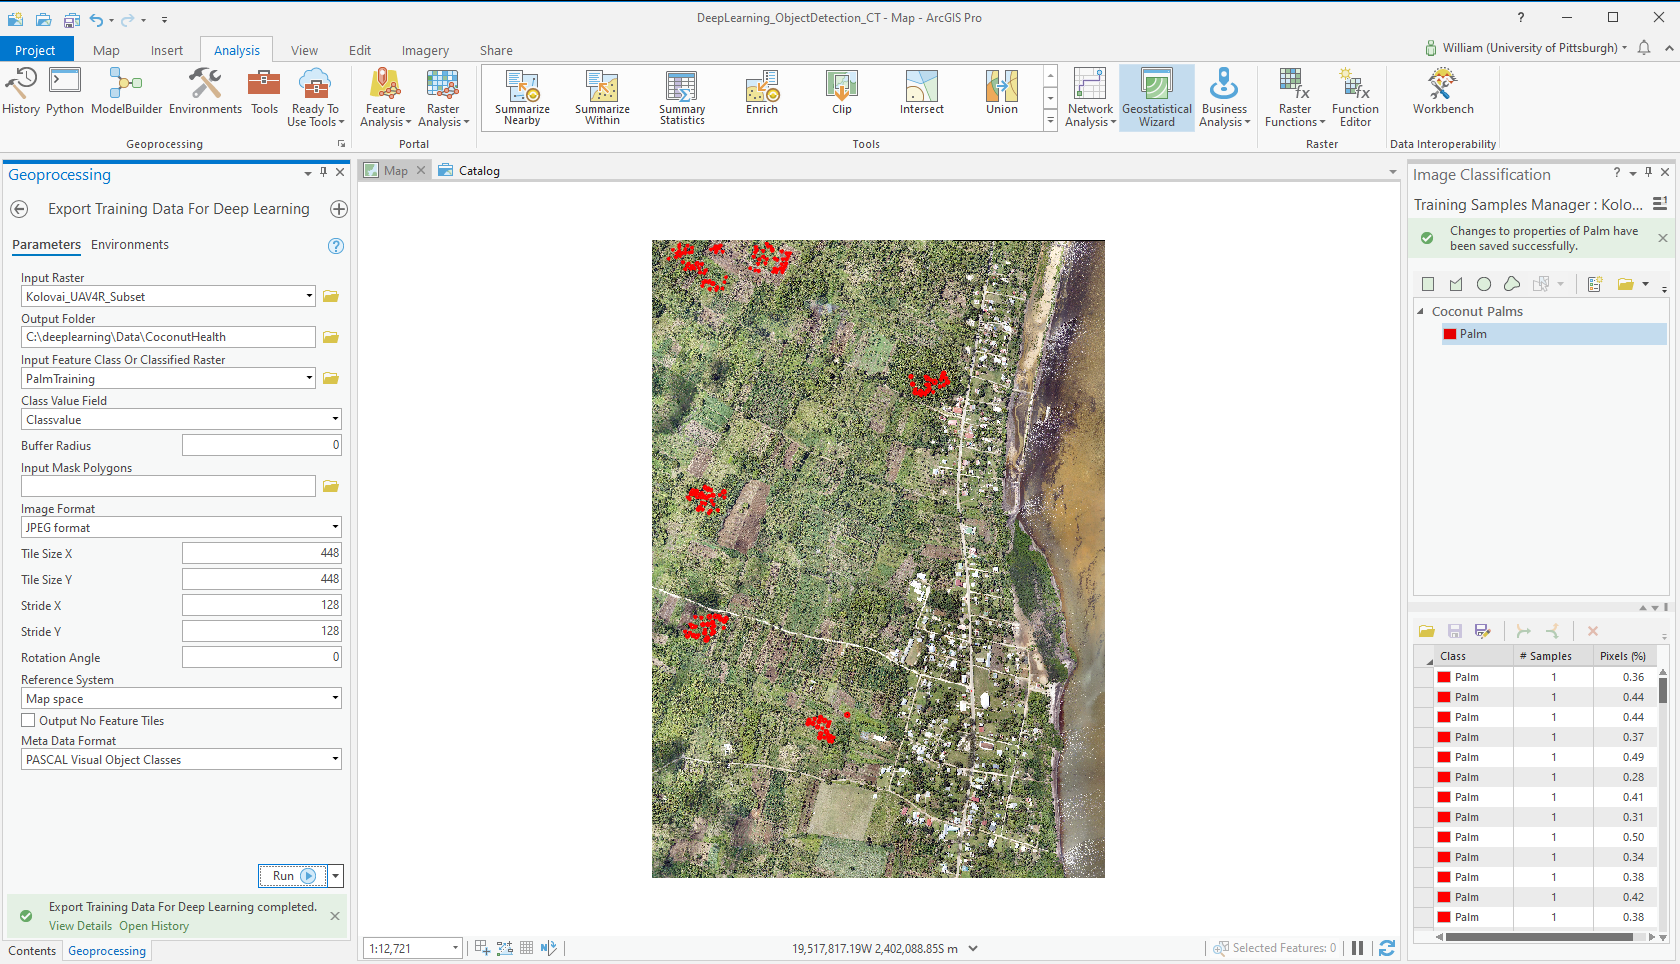Enable Output No Feature Tiles checkbox
The height and width of the screenshot is (964, 1680).
point(28,720)
